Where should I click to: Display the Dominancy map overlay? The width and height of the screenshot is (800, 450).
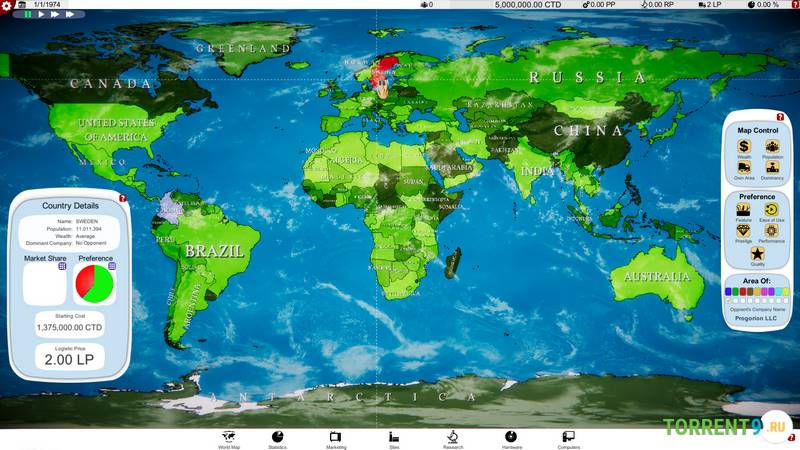[x=772, y=168]
